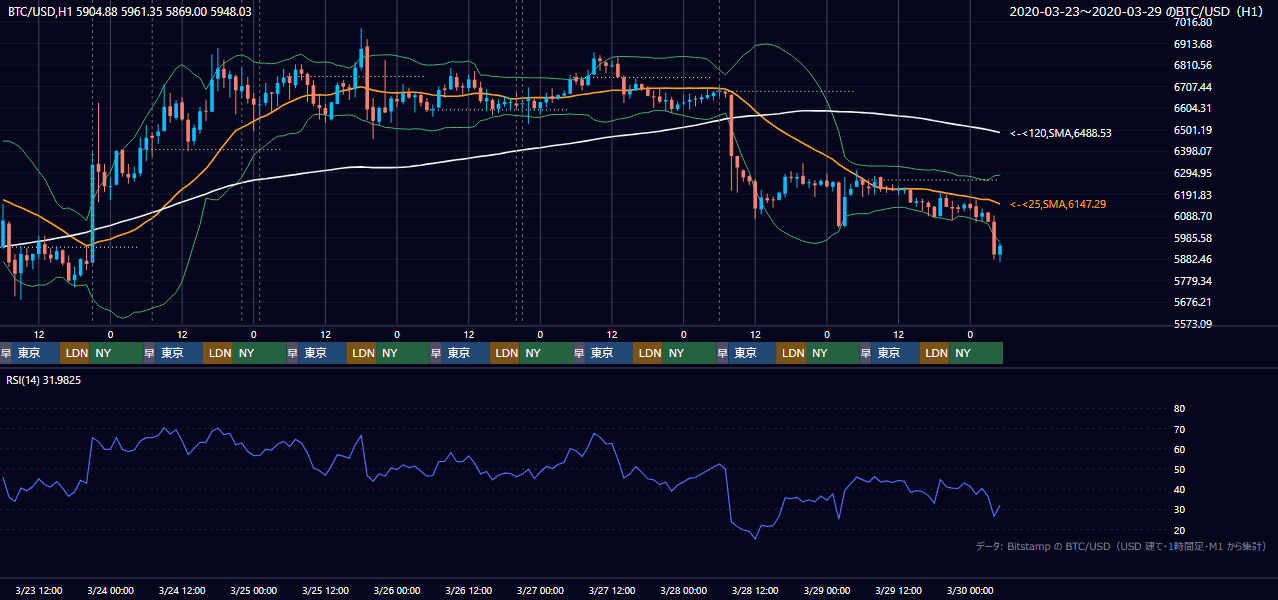The height and width of the screenshot is (600, 1278).
Task: Click the BTC/USD,H1 chart title text
Action: [130, 11]
